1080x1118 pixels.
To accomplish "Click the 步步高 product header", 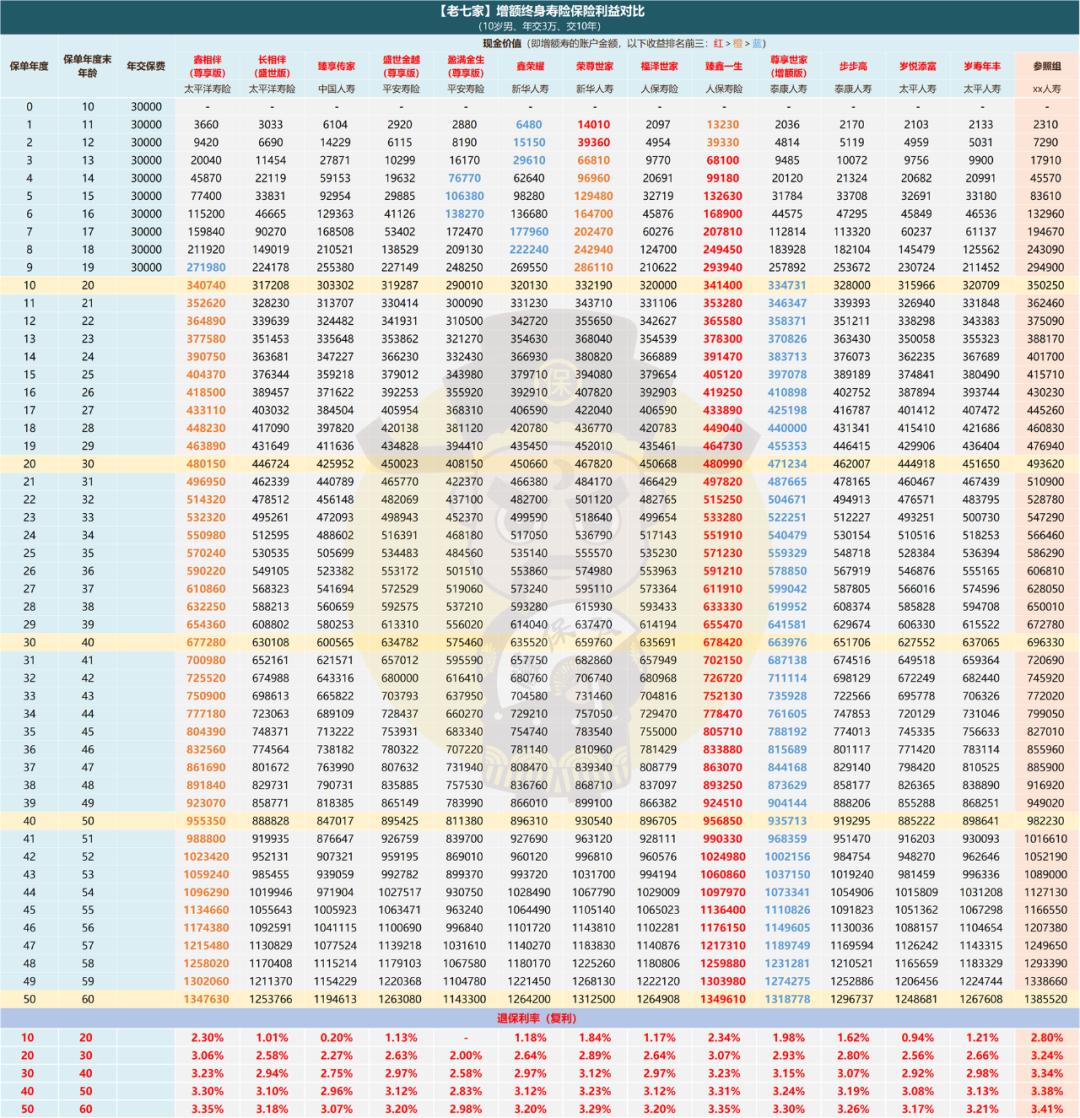I will click(x=853, y=66).
